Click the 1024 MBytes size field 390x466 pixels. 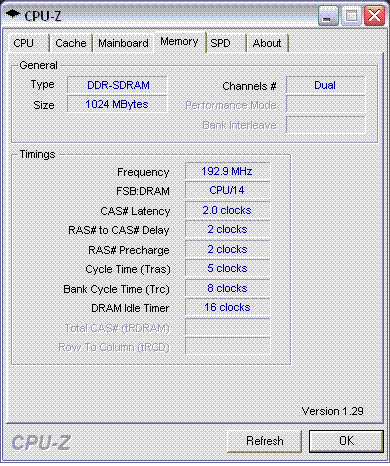click(x=117, y=104)
